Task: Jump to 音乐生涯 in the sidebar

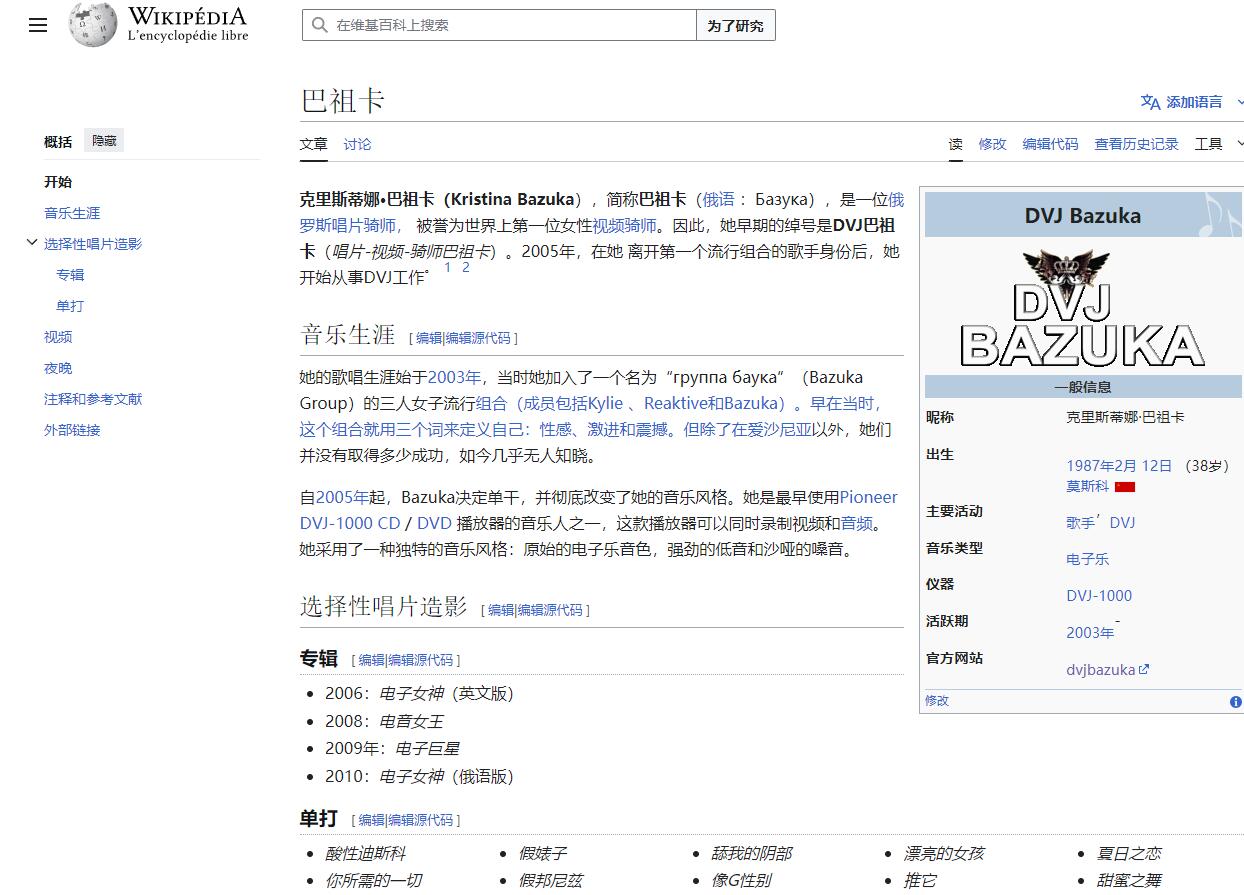Action: pyautogui.click(x=72, y=213)
